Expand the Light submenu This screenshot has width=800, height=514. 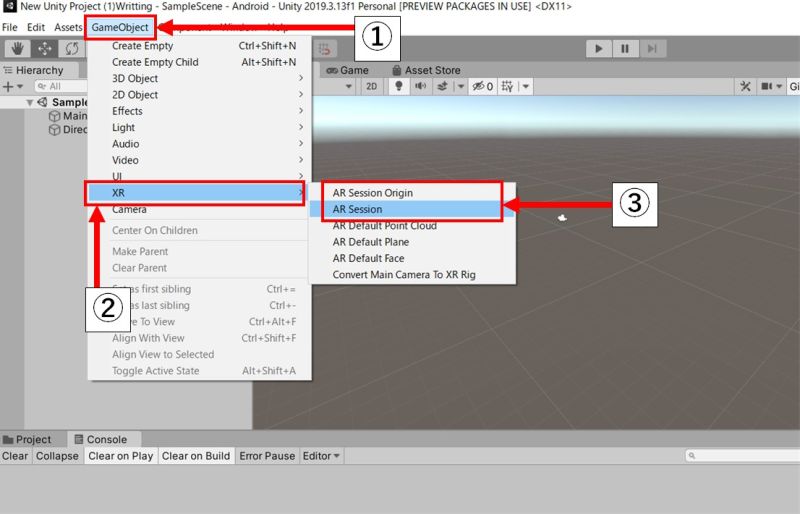click(x=199, y=127)
